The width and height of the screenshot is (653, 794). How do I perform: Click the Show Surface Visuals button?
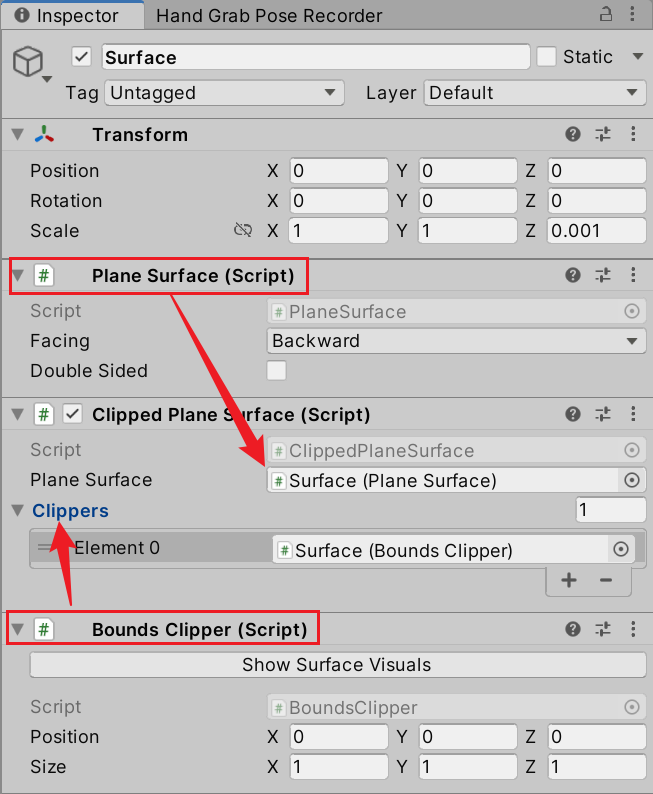click(x=338, y=664)
